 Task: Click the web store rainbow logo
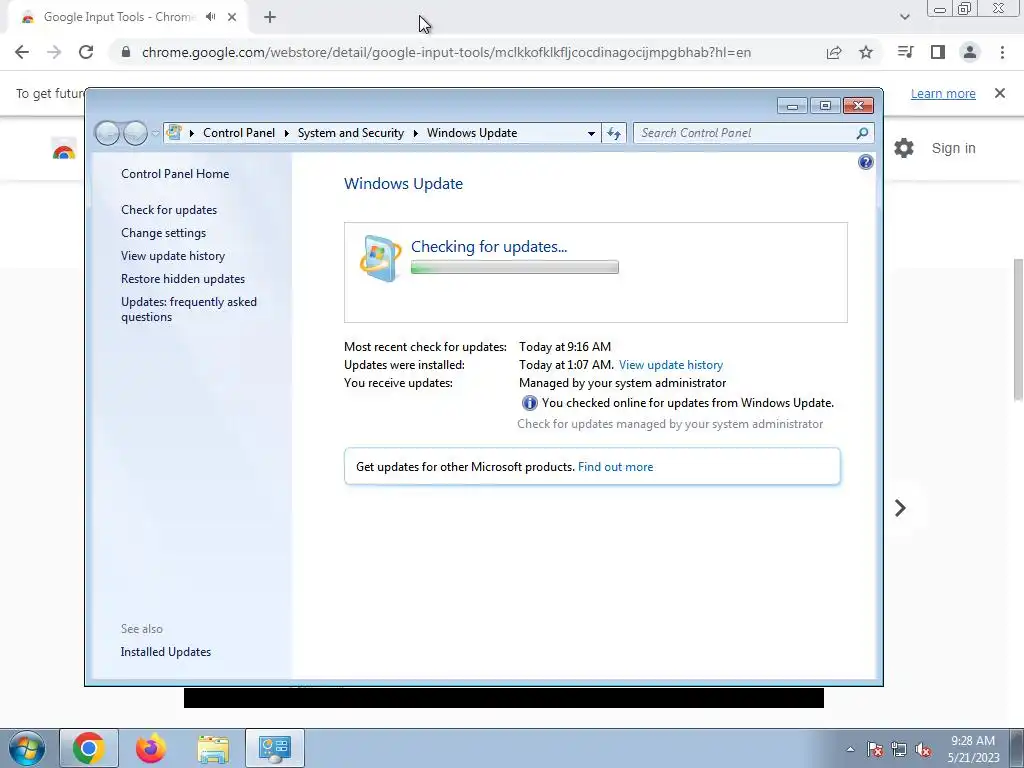(63, 150)
